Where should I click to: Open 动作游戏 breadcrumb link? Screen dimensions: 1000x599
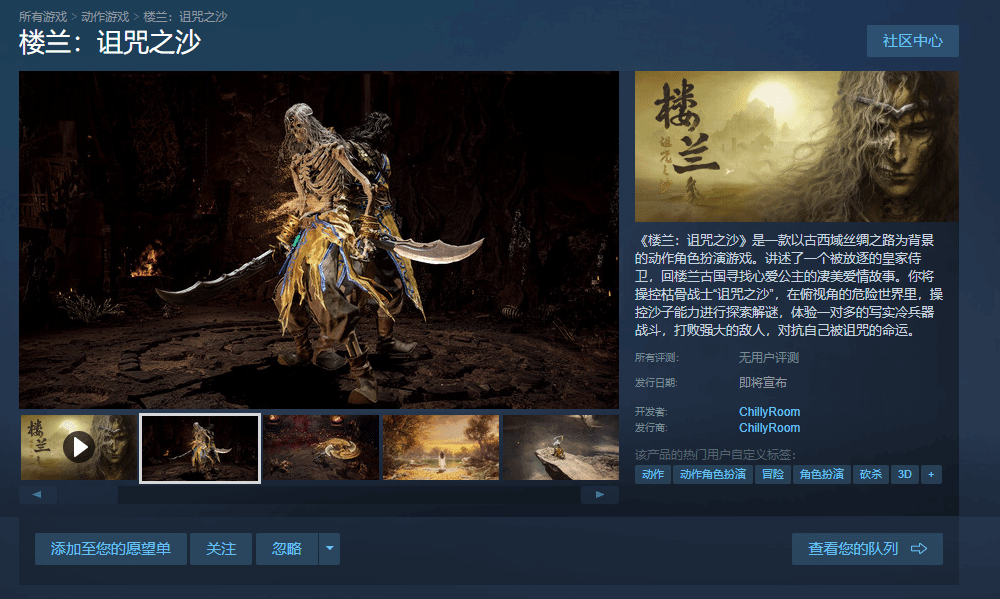(105, 17)
